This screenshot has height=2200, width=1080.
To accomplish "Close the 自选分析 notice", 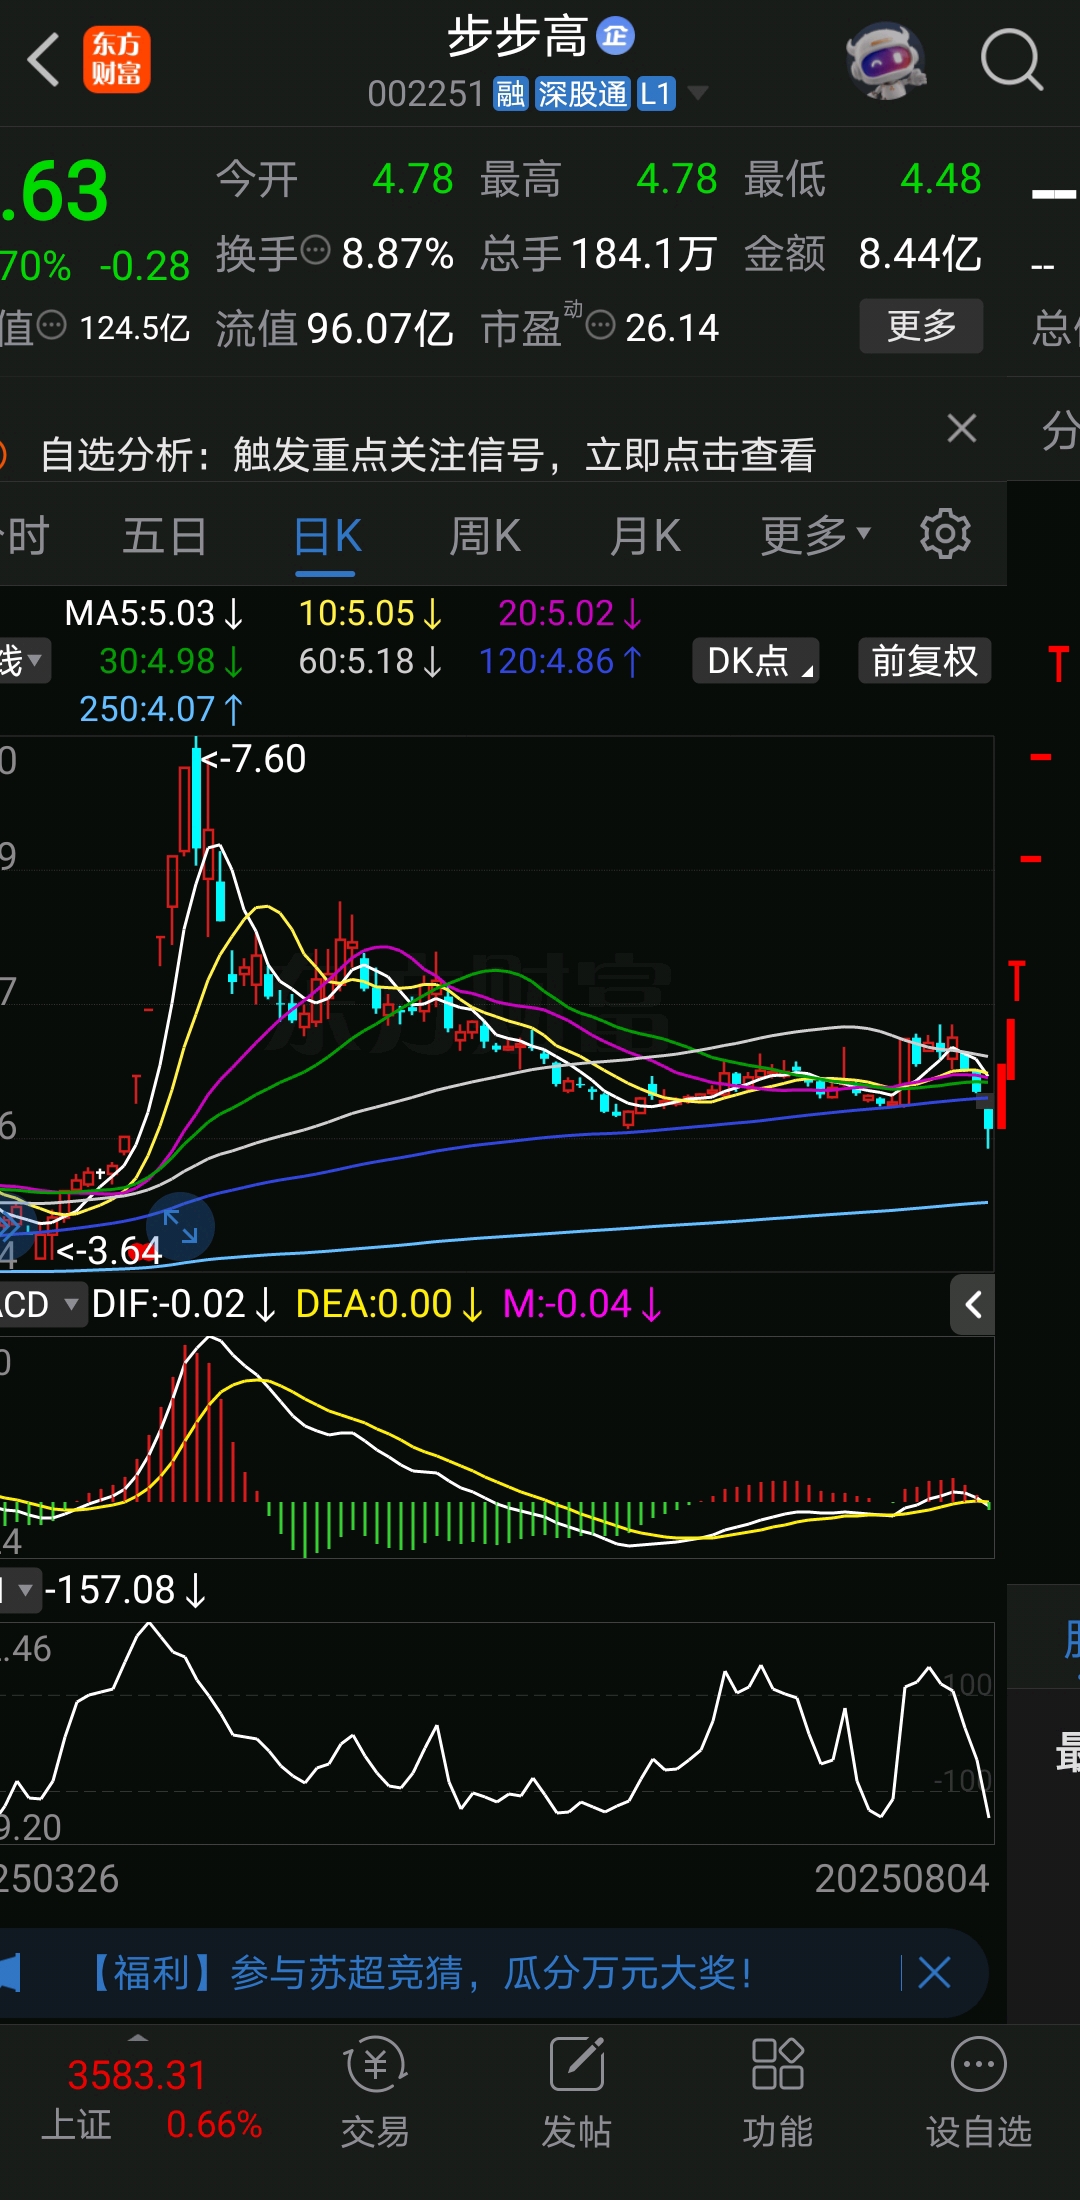I will pos(962,428).
